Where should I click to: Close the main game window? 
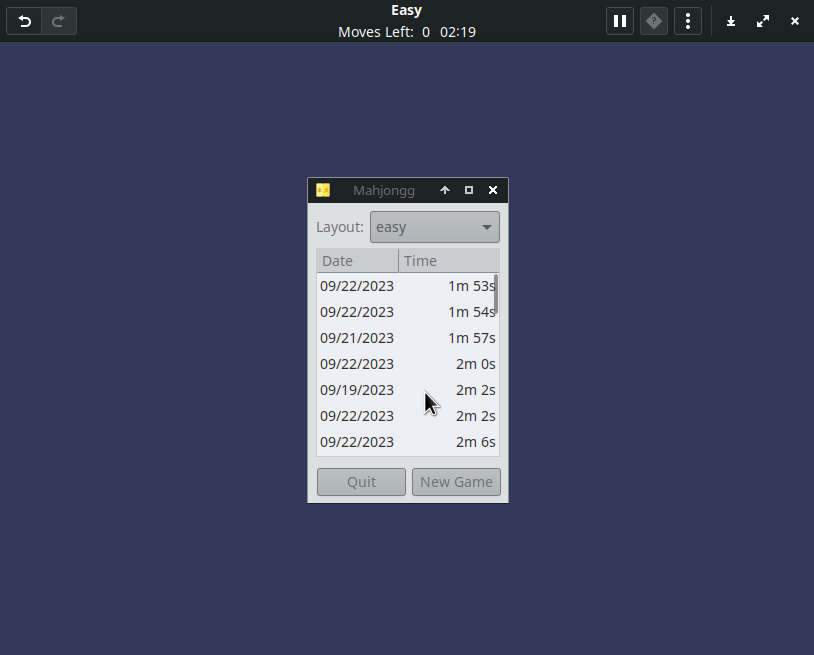[x=795, y=21]
